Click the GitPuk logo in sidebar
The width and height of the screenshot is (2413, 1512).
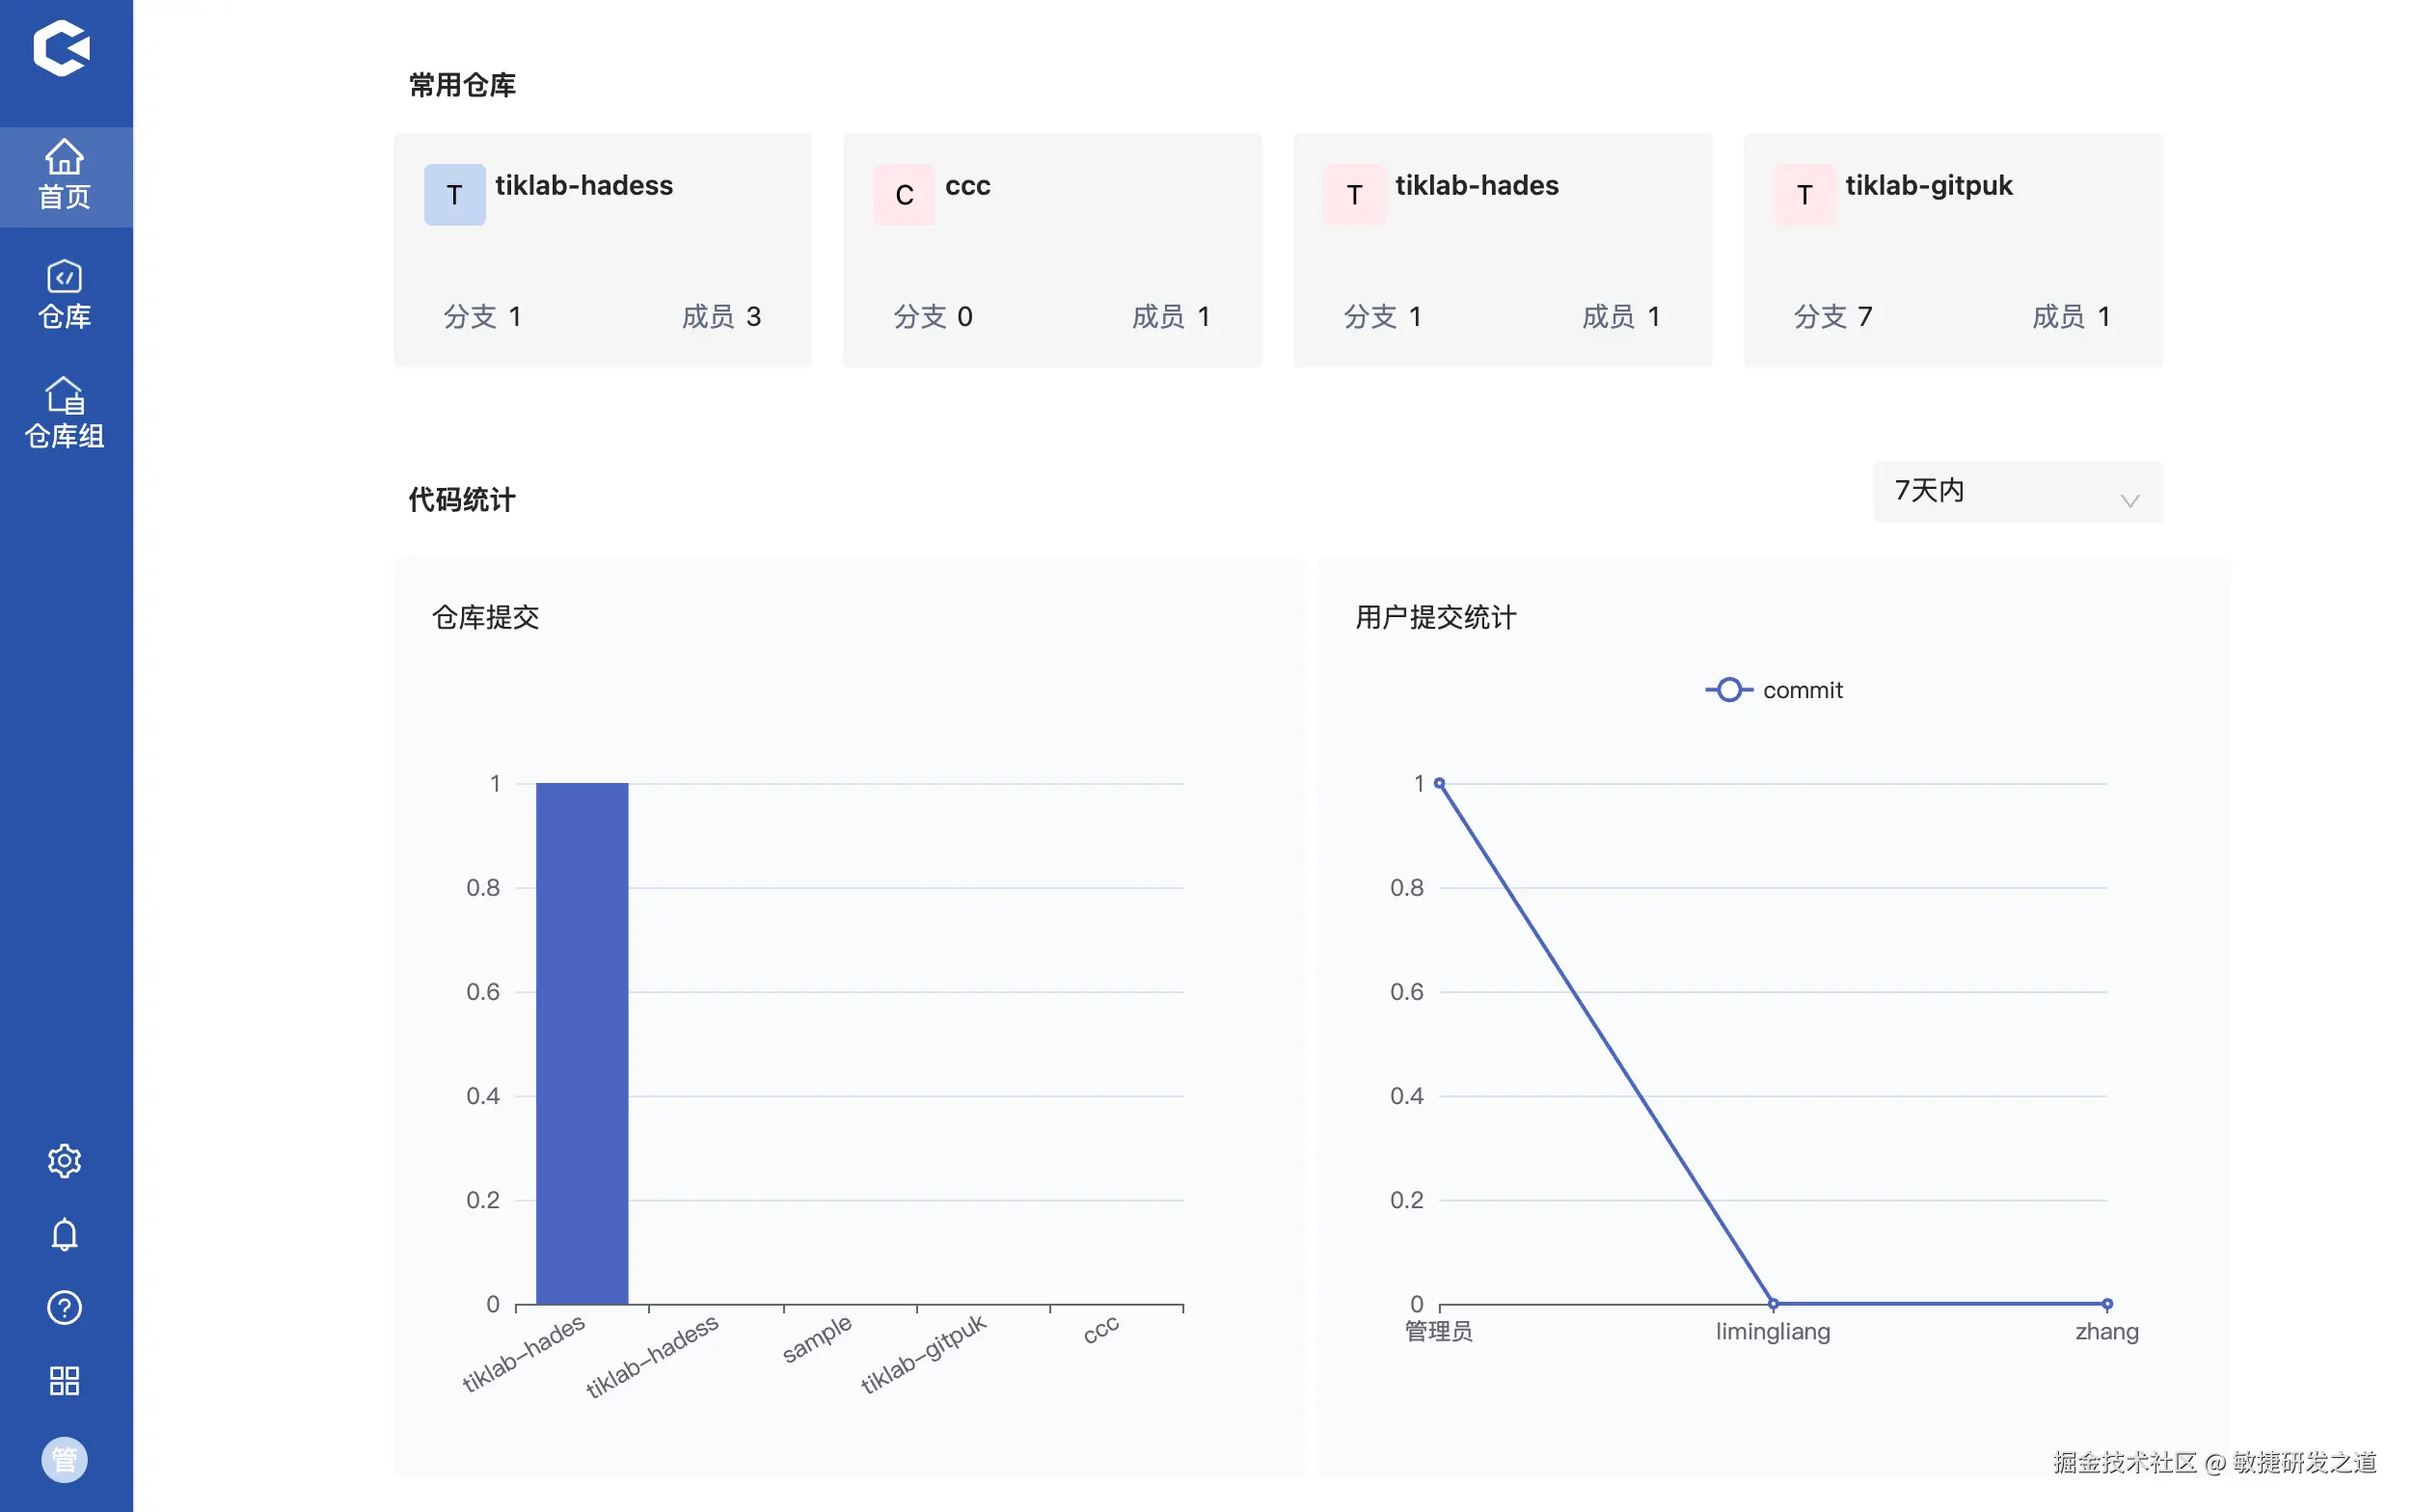coord(62,48)
